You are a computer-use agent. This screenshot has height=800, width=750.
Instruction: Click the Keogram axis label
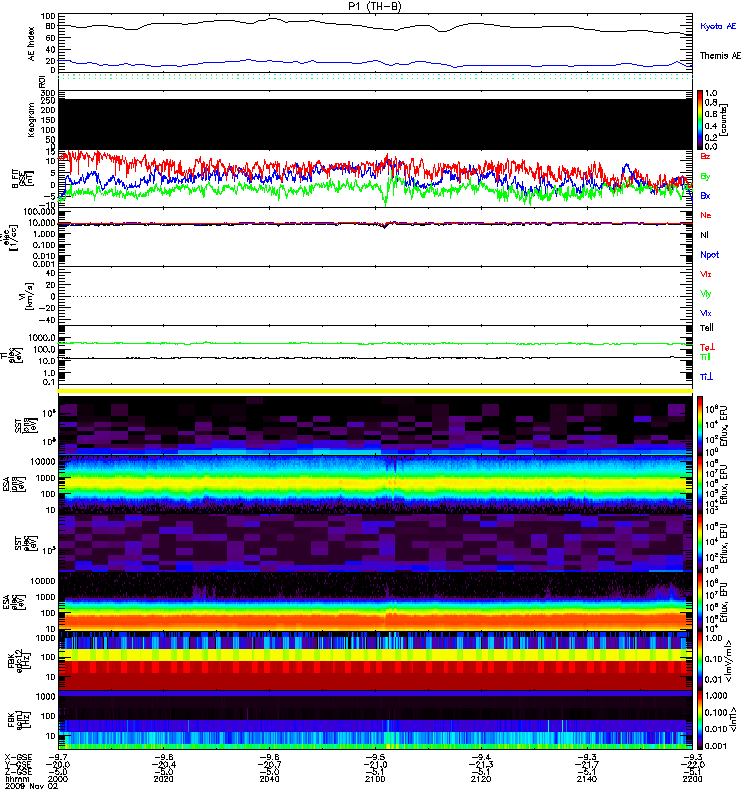(x=32, y=119)
